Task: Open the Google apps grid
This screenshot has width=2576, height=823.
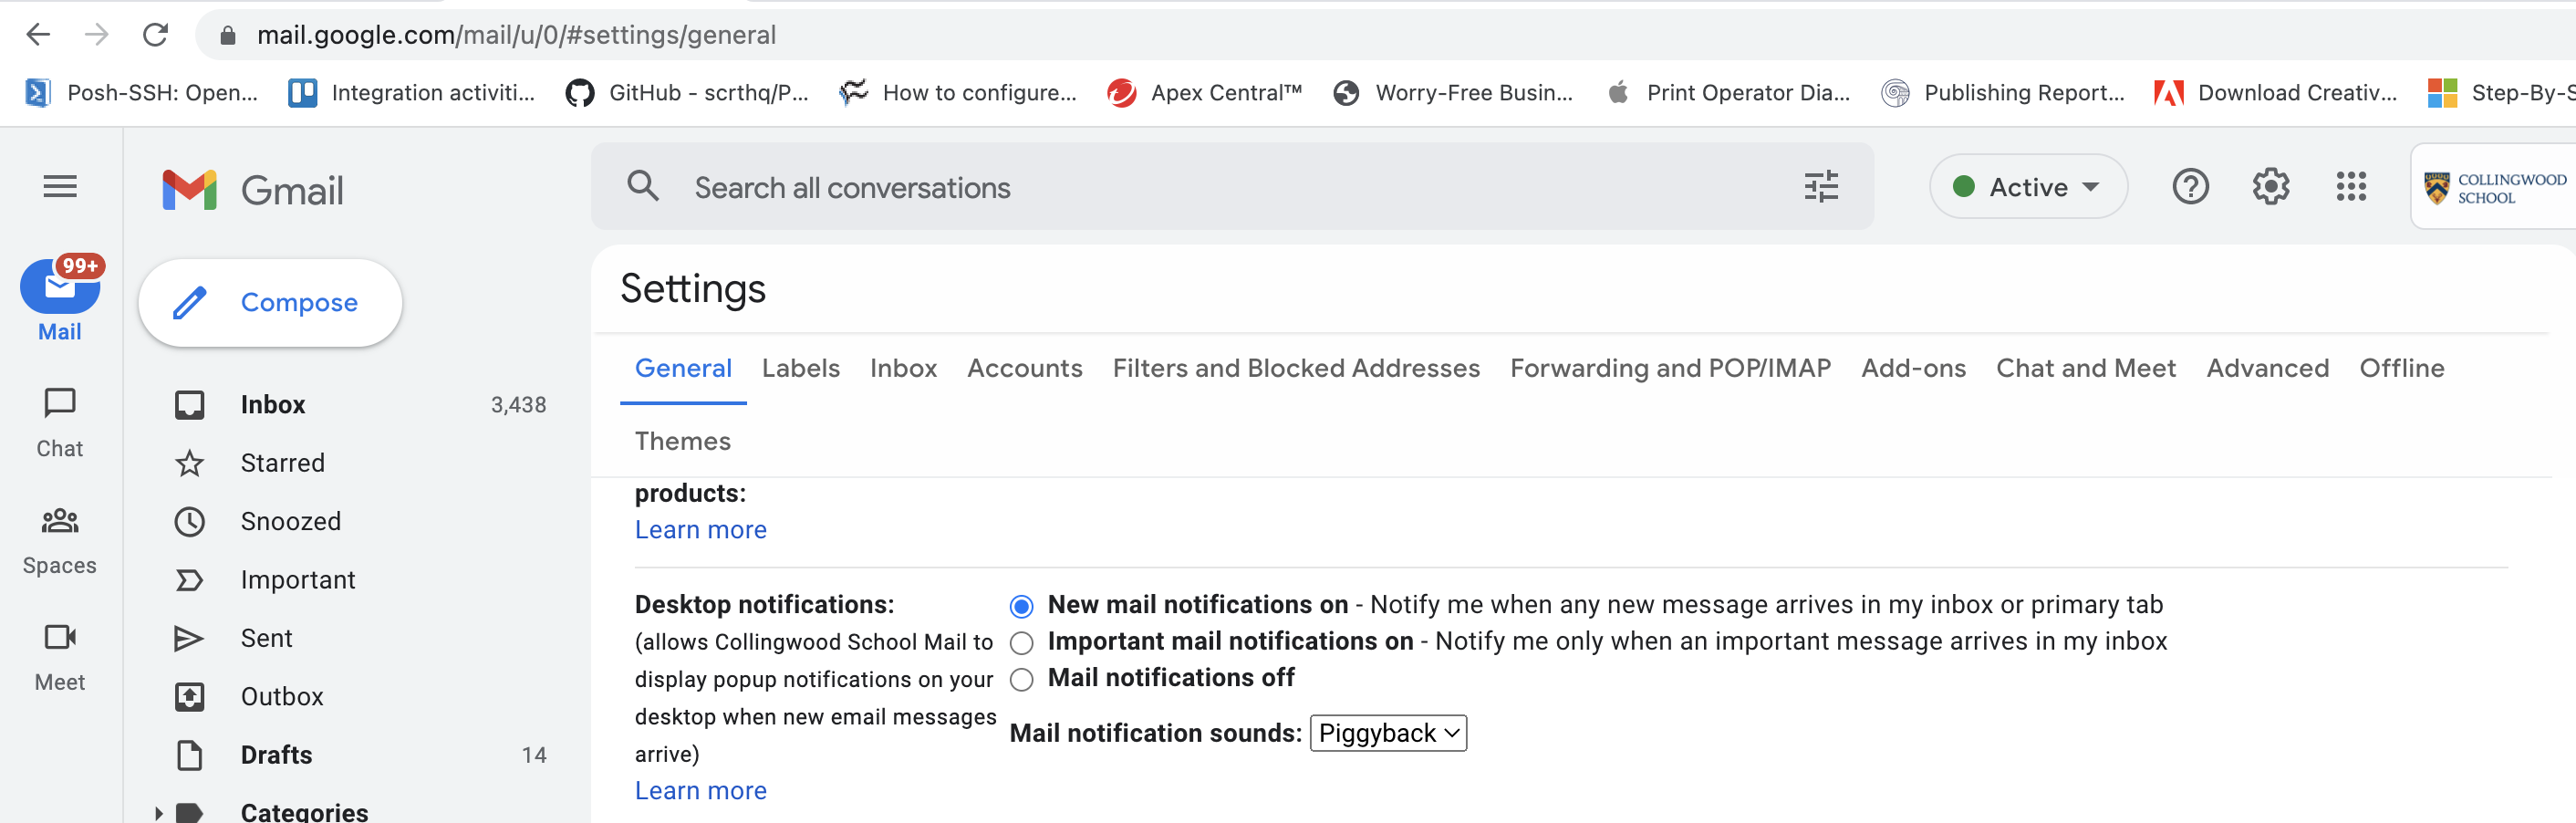Action: pyautogui.click(x=2351, y=187)
